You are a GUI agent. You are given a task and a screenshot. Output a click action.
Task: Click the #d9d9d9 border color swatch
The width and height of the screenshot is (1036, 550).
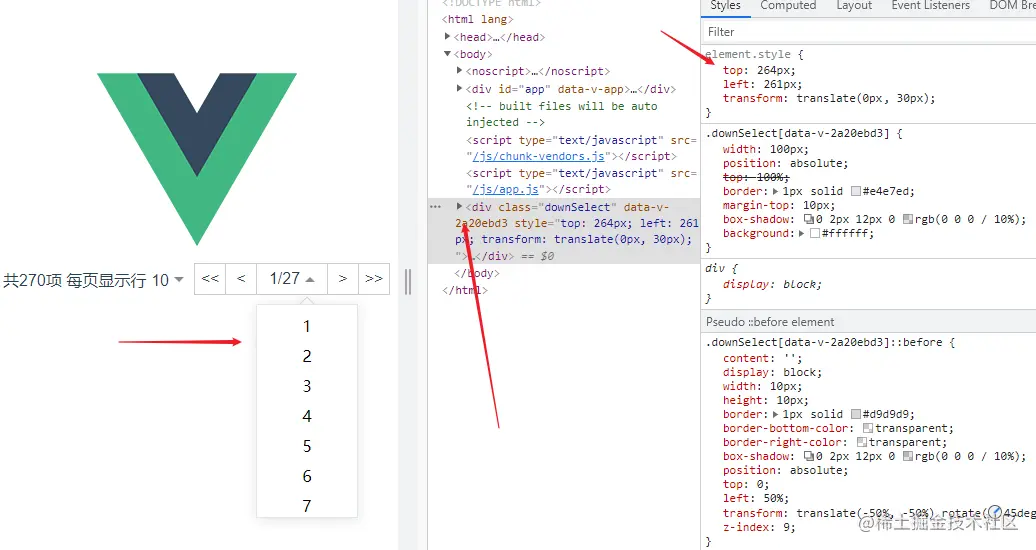[x=856, y=414]
